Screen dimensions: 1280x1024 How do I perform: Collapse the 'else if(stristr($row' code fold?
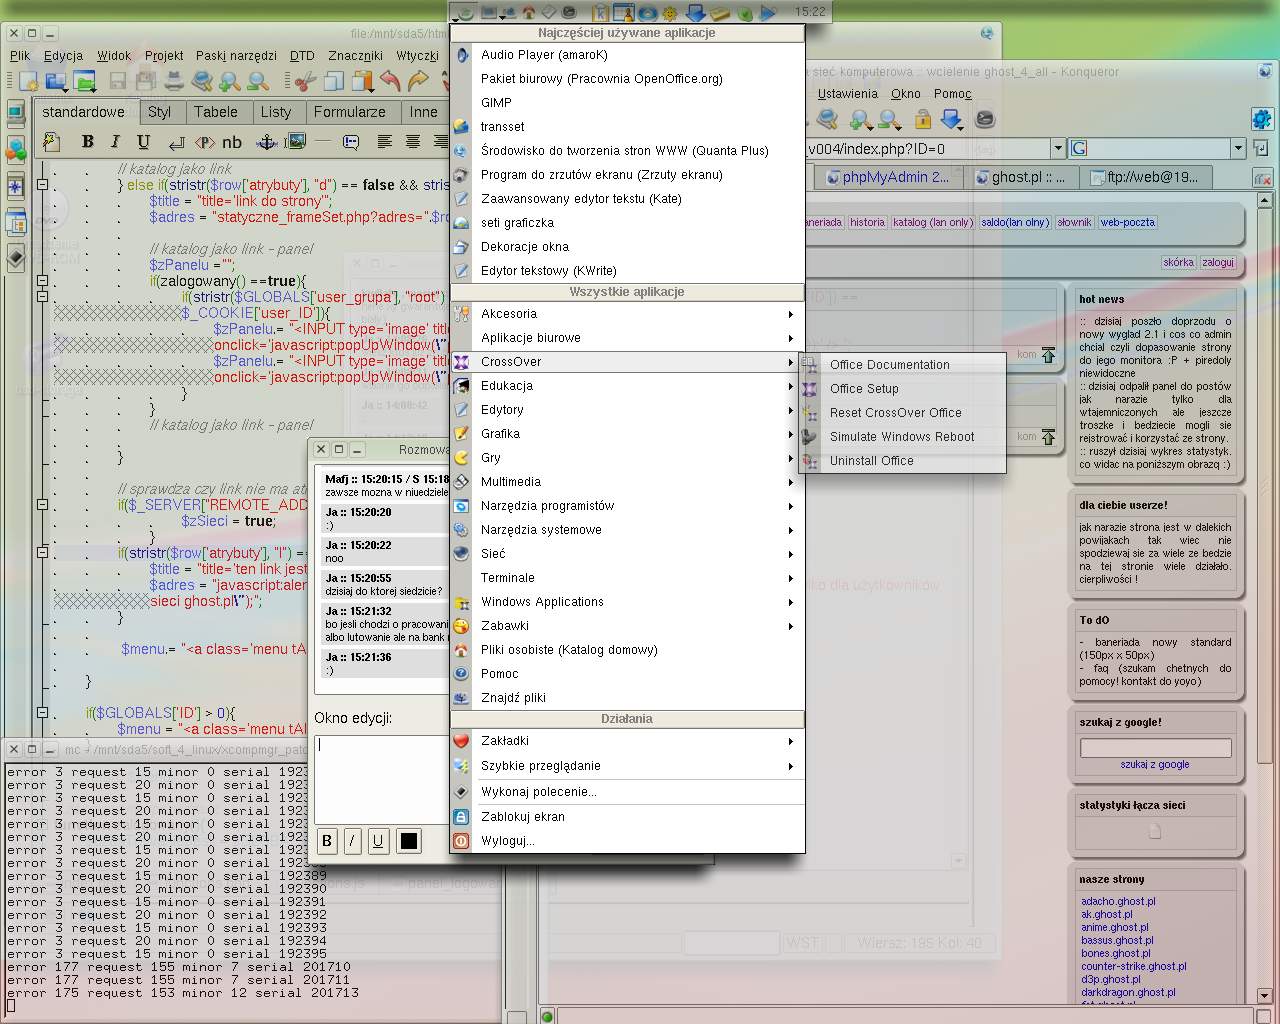(42, 185)
